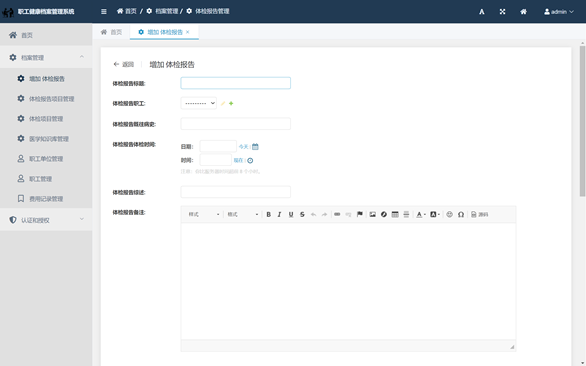
Task: Click the 现在 now link
Action: [238, 160]
